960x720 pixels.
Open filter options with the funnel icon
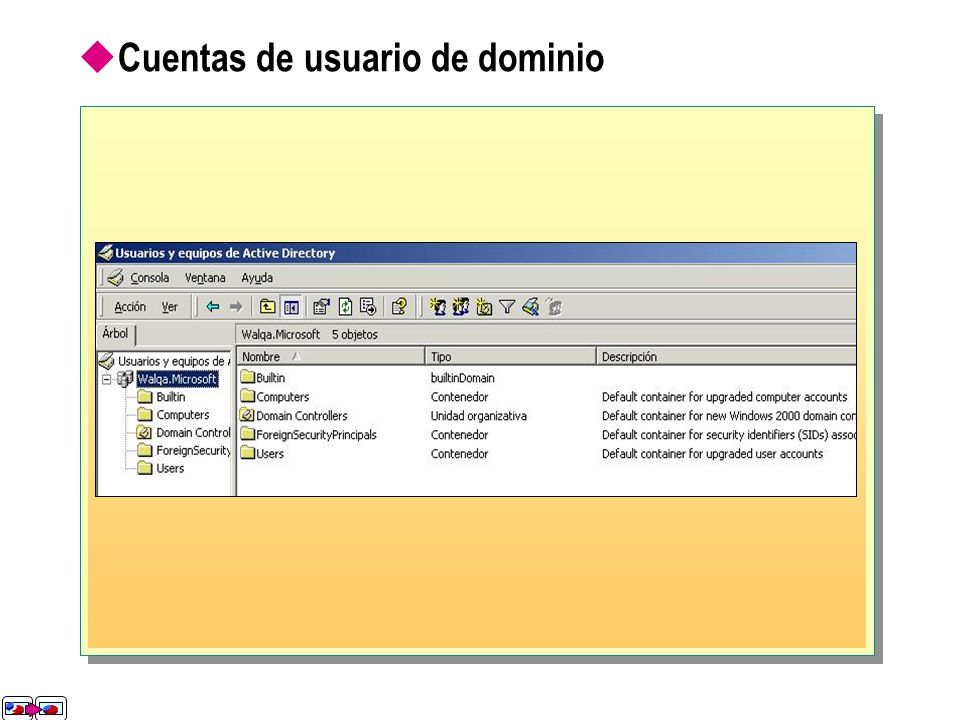pyautogui.click(x=507, y=307)
